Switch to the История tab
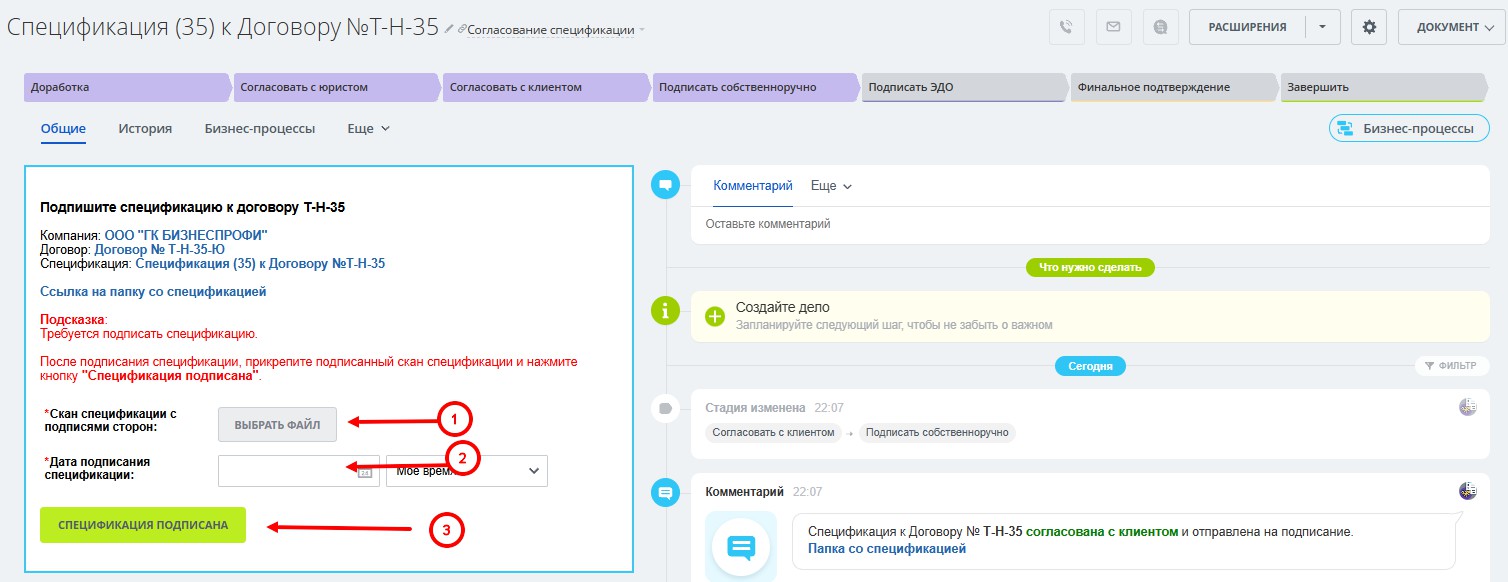The width and height of the screenshot is (1508, 582). 145,129
